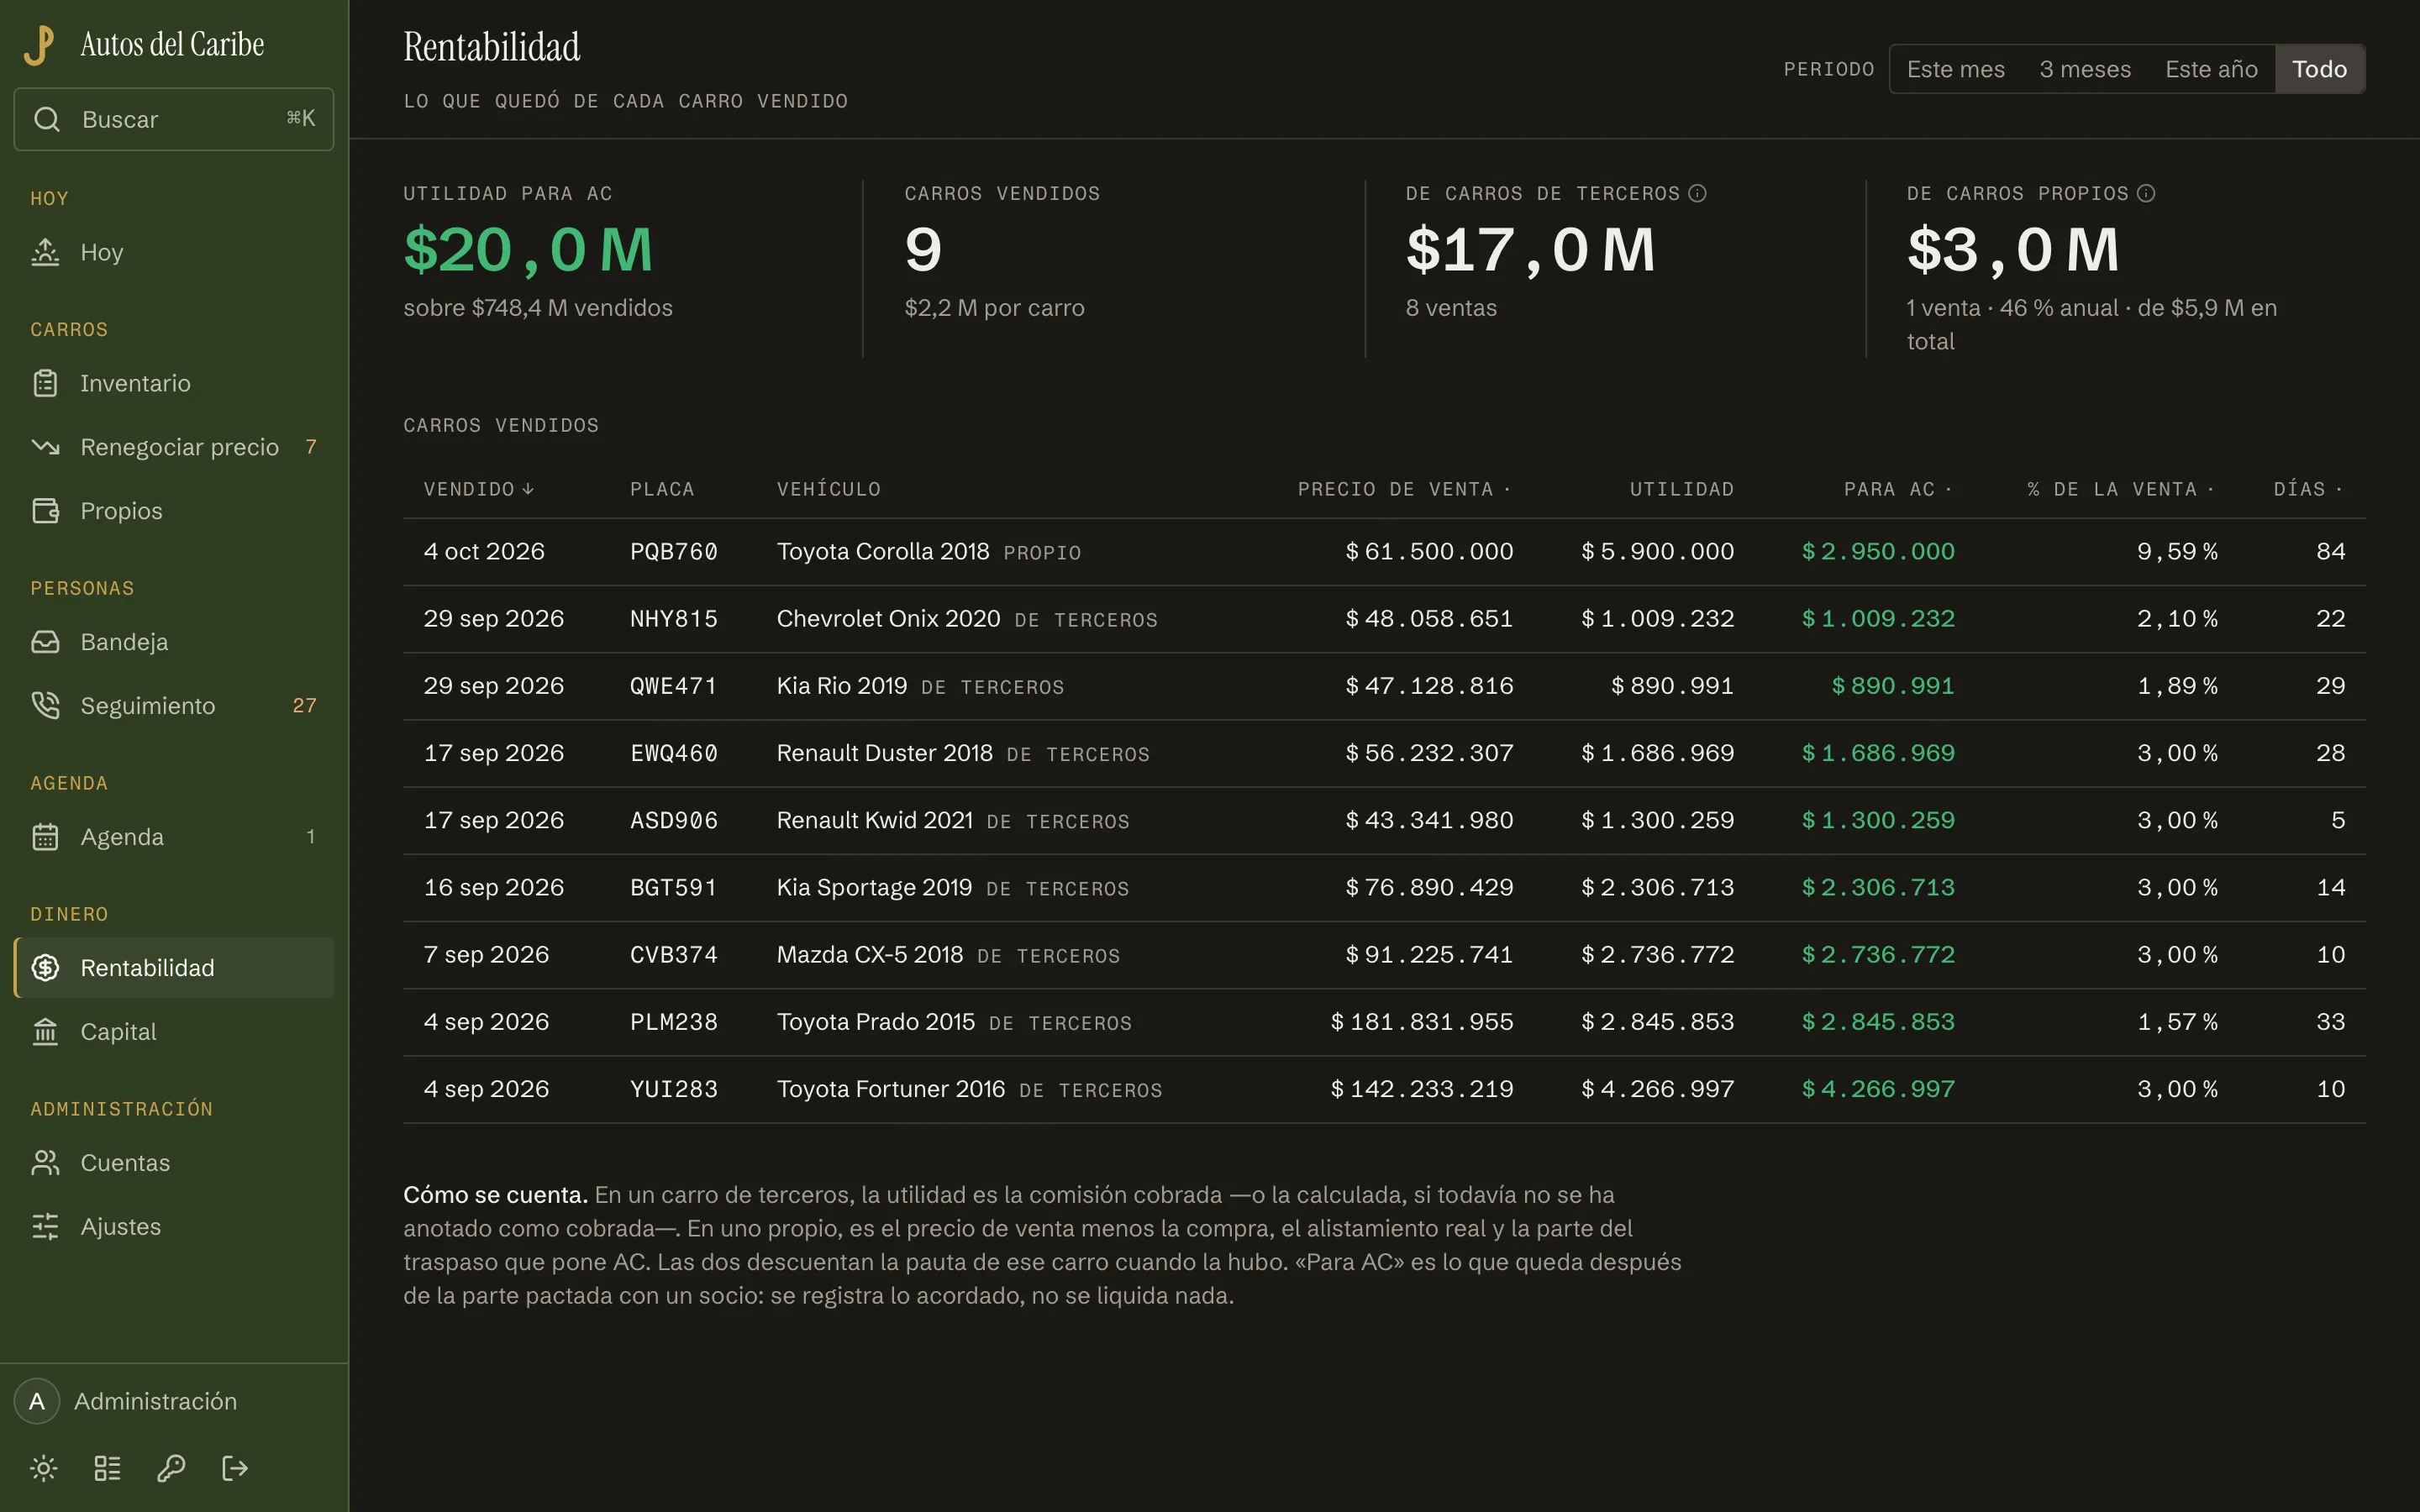Open the Administración account avatar
This screenshot has width=2420, height=1512.
coord(37,1401)
